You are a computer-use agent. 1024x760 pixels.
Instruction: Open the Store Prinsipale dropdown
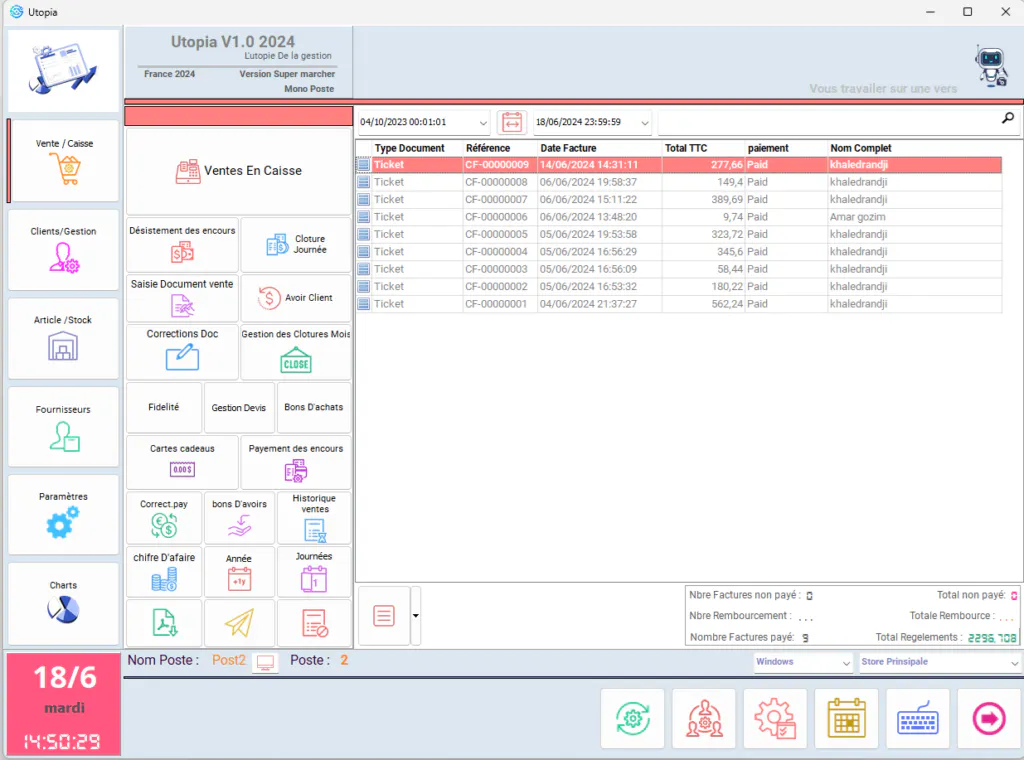[x=939, y=662]
